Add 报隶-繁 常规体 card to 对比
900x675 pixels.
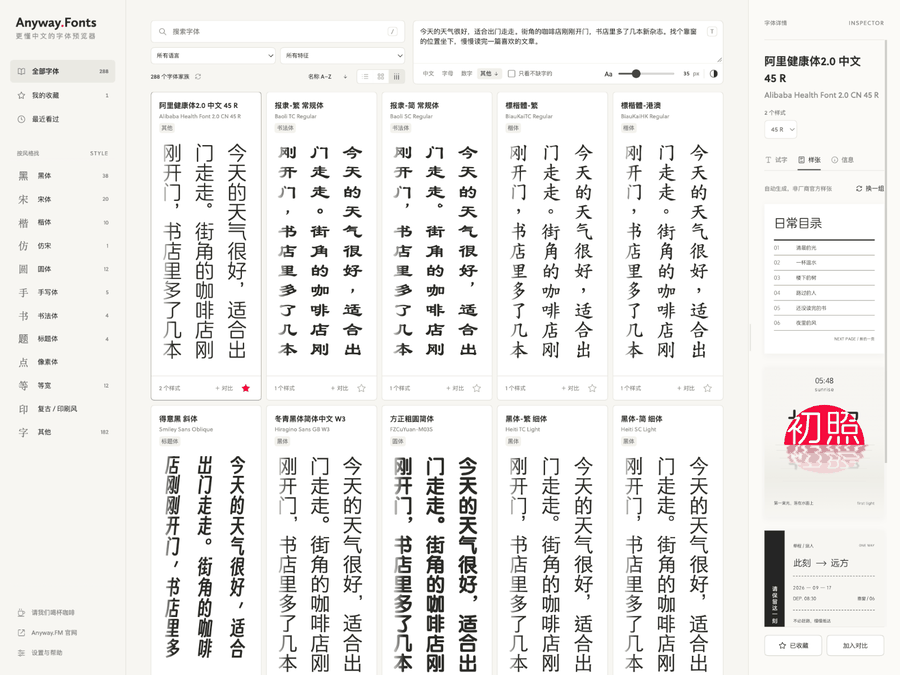[x=340, y=389]
